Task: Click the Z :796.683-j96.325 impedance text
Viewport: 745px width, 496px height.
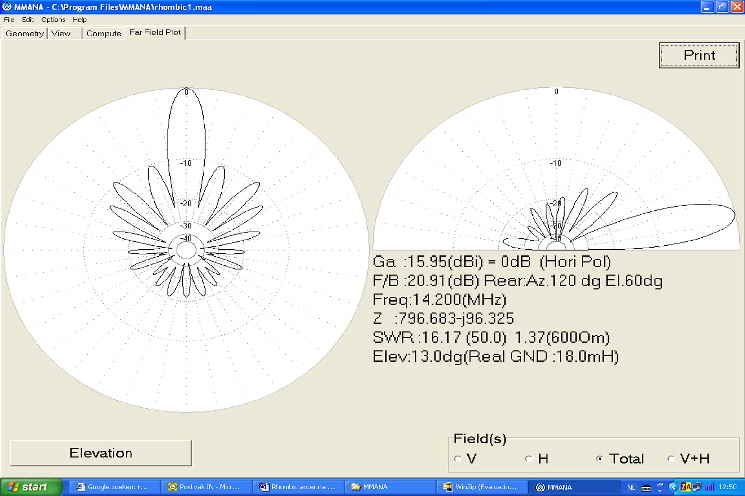Action: (443, 319)
